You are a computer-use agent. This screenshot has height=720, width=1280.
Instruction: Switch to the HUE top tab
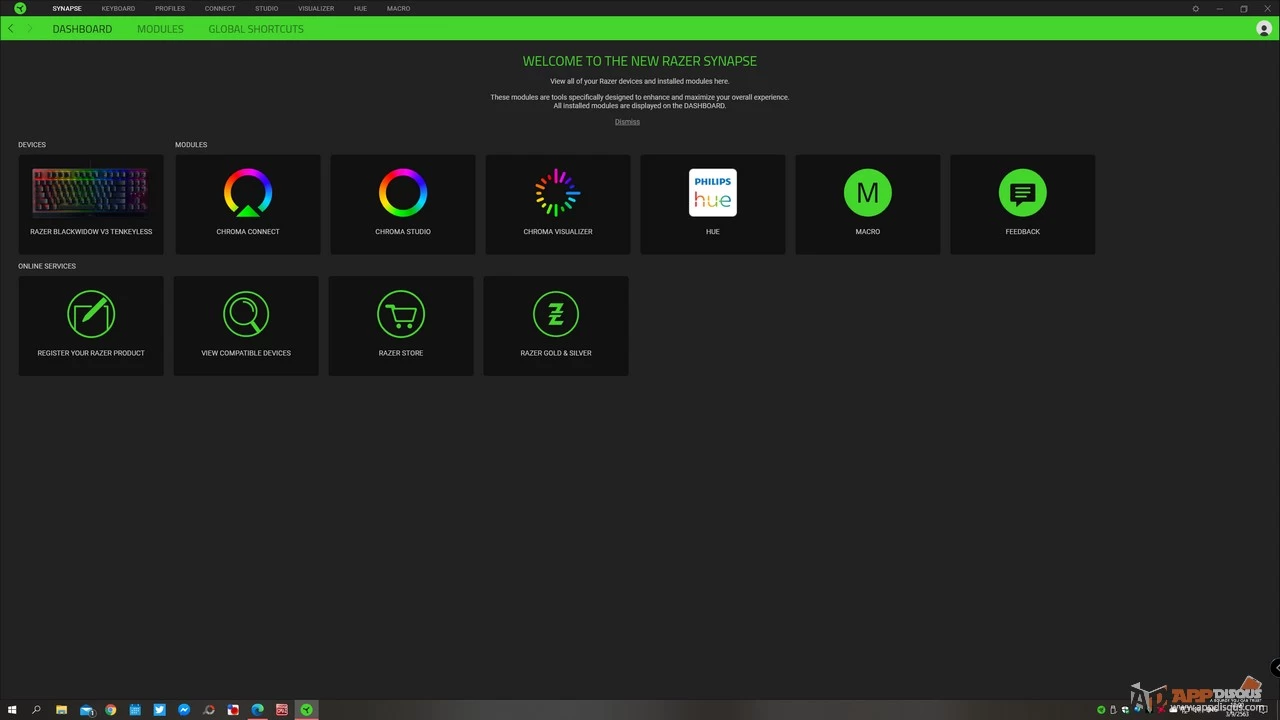click(x=360, y=8)
